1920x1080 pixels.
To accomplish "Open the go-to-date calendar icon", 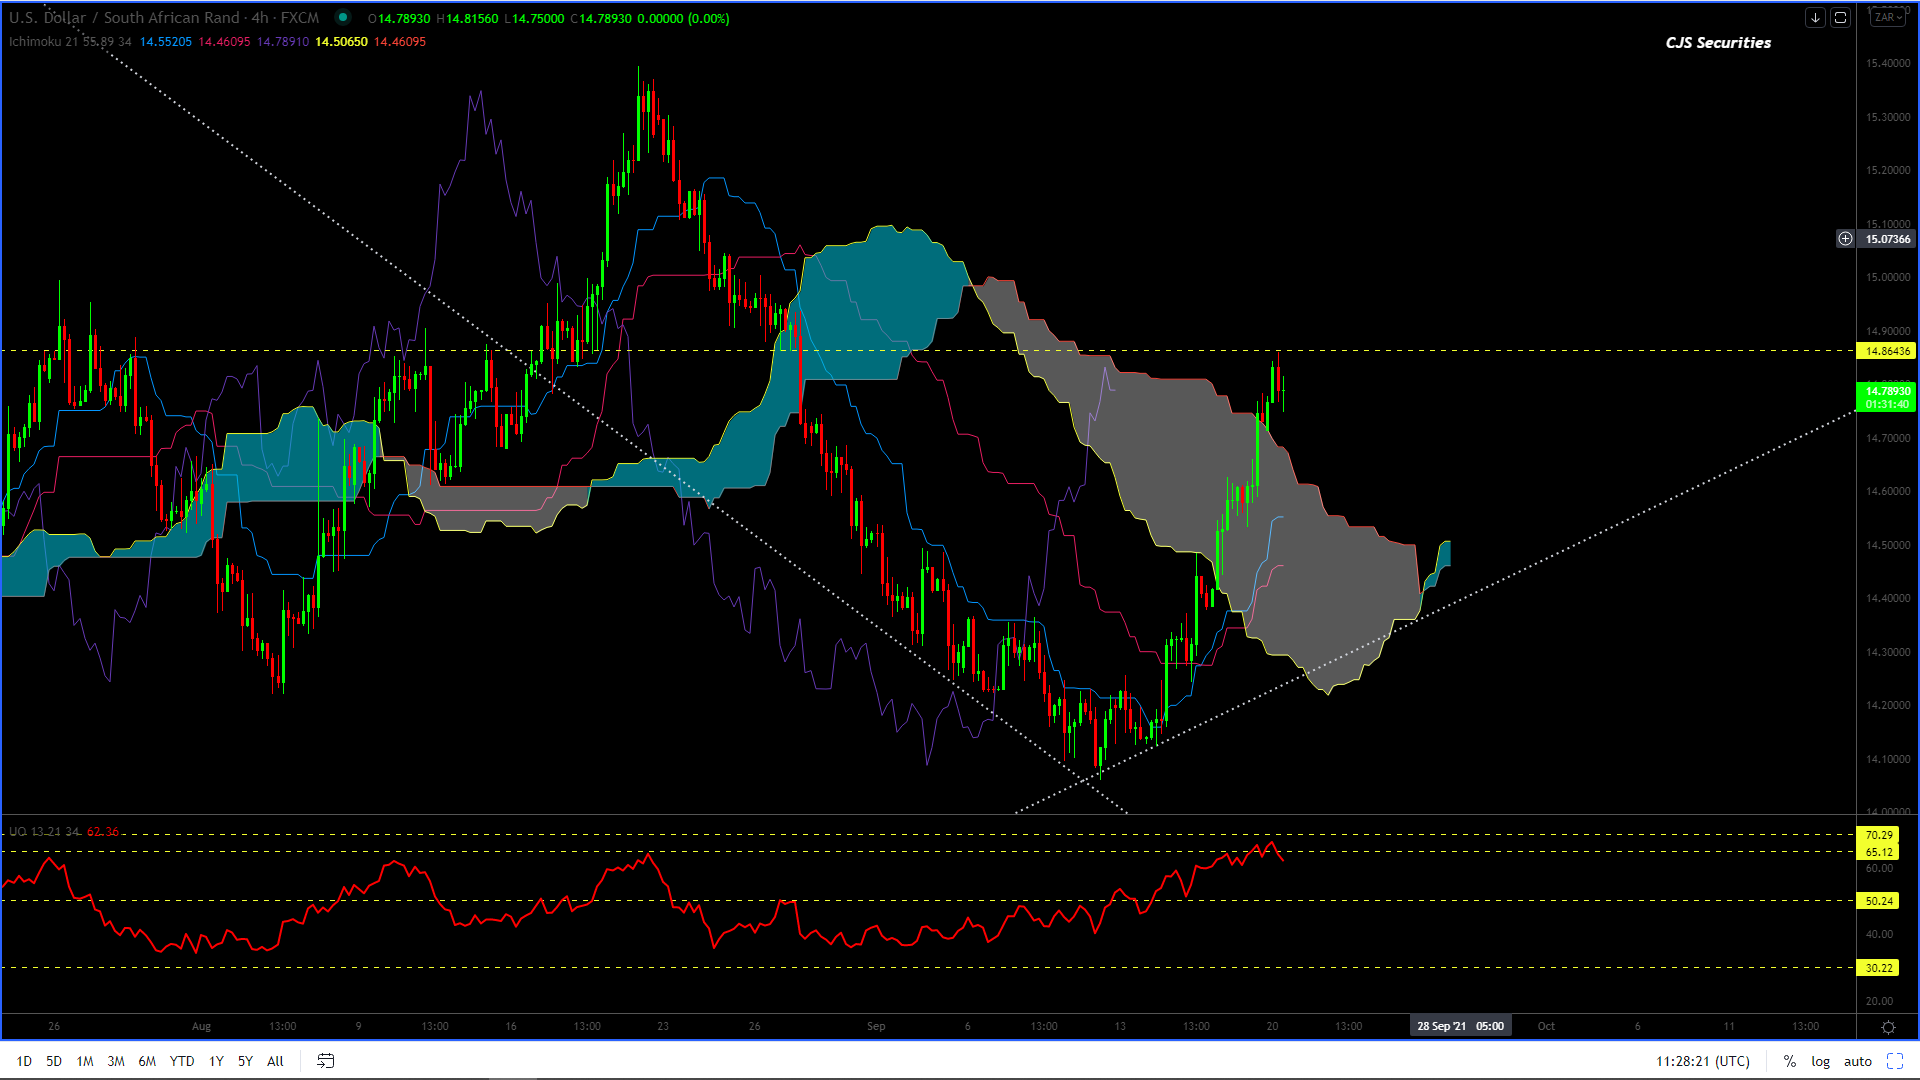I will 325,1061.
